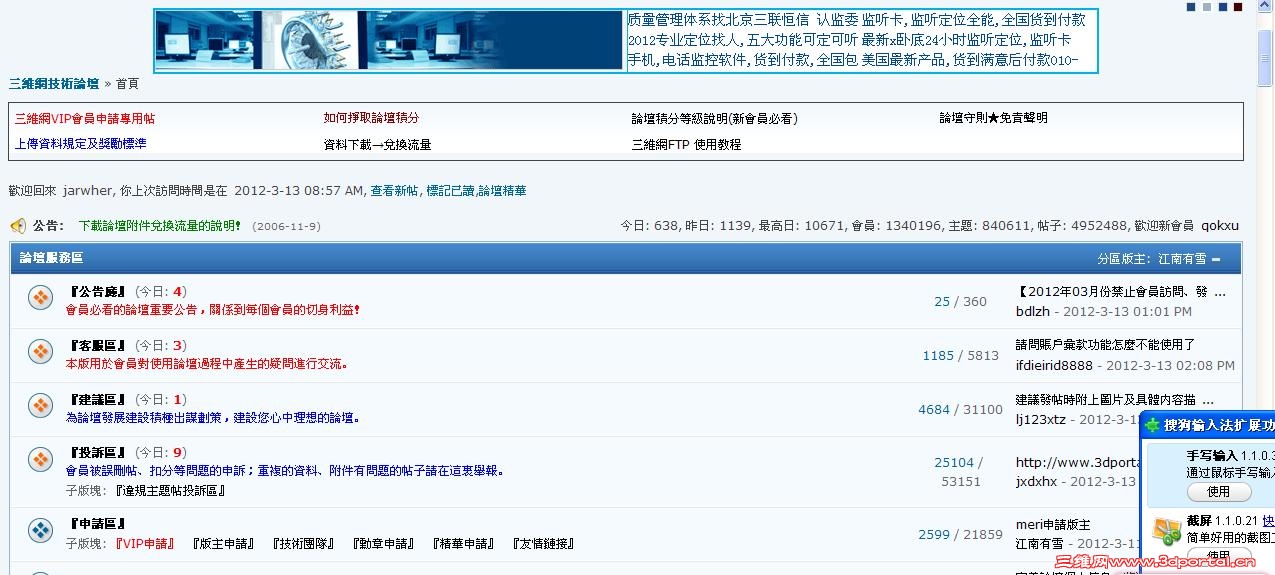Click topic count 25104 in 投訴區 row

click(x=954, y=462)
